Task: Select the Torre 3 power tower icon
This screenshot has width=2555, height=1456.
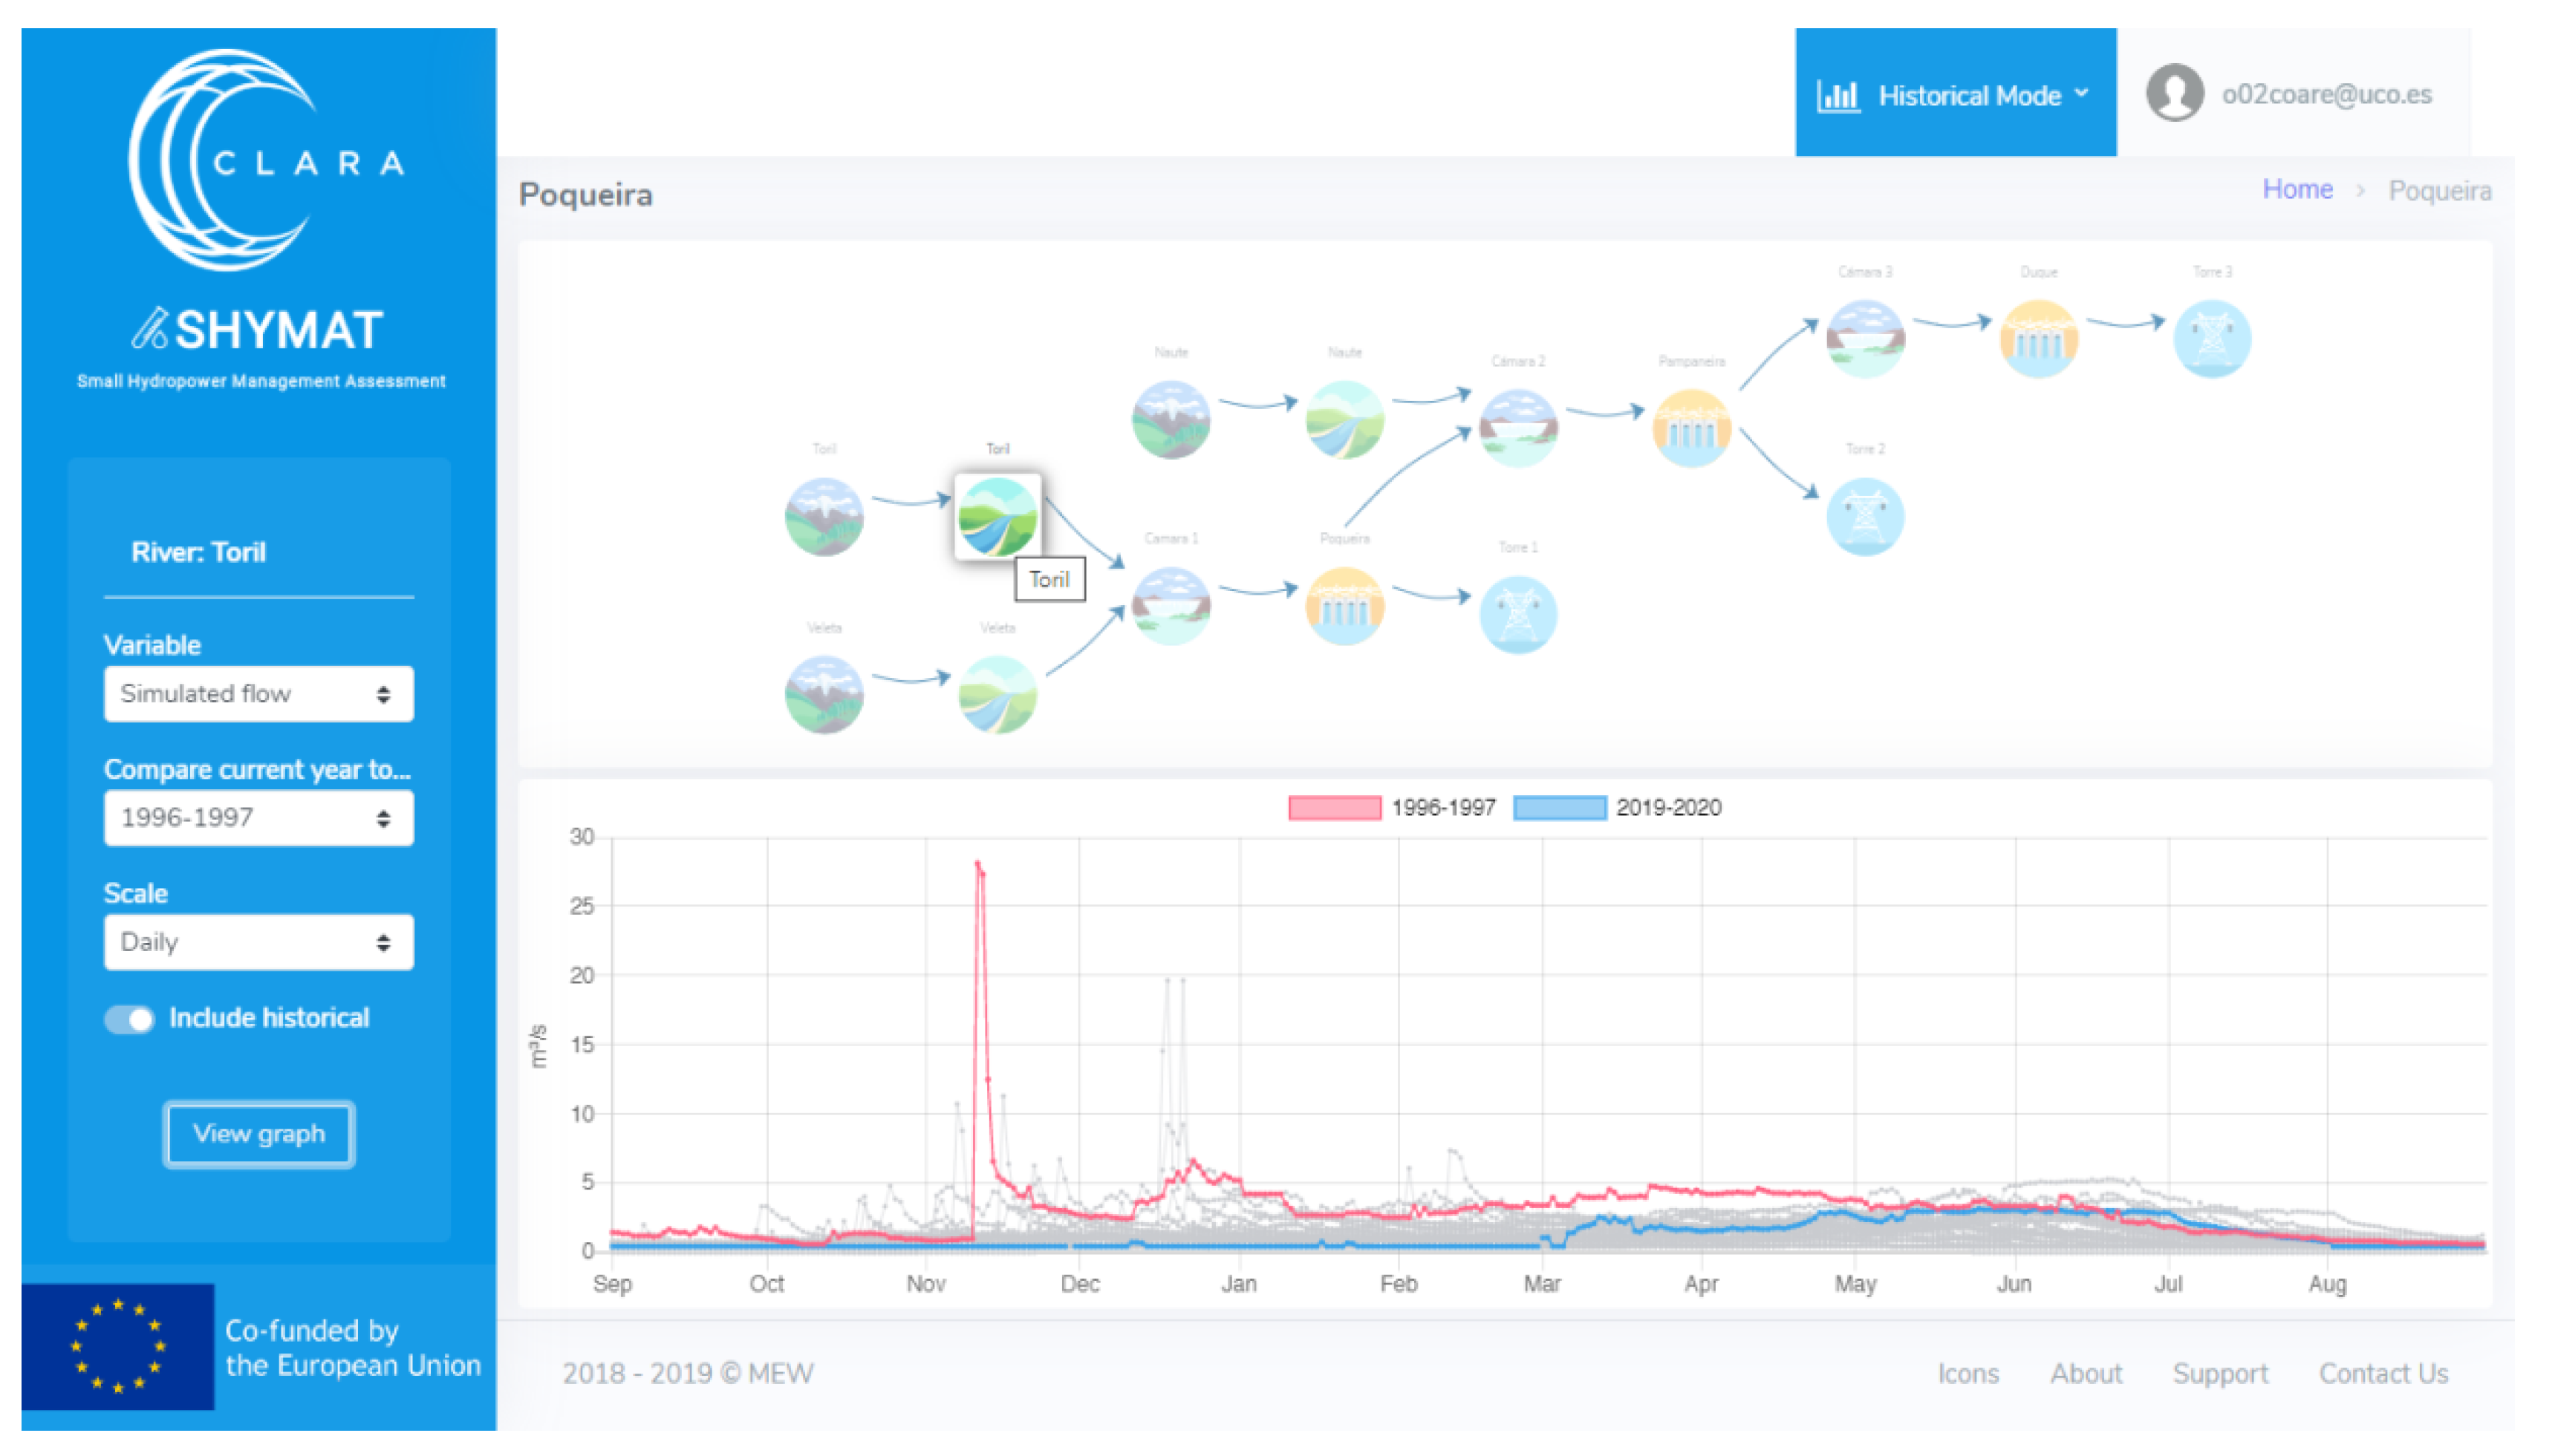Action: tap(2211, 339)
